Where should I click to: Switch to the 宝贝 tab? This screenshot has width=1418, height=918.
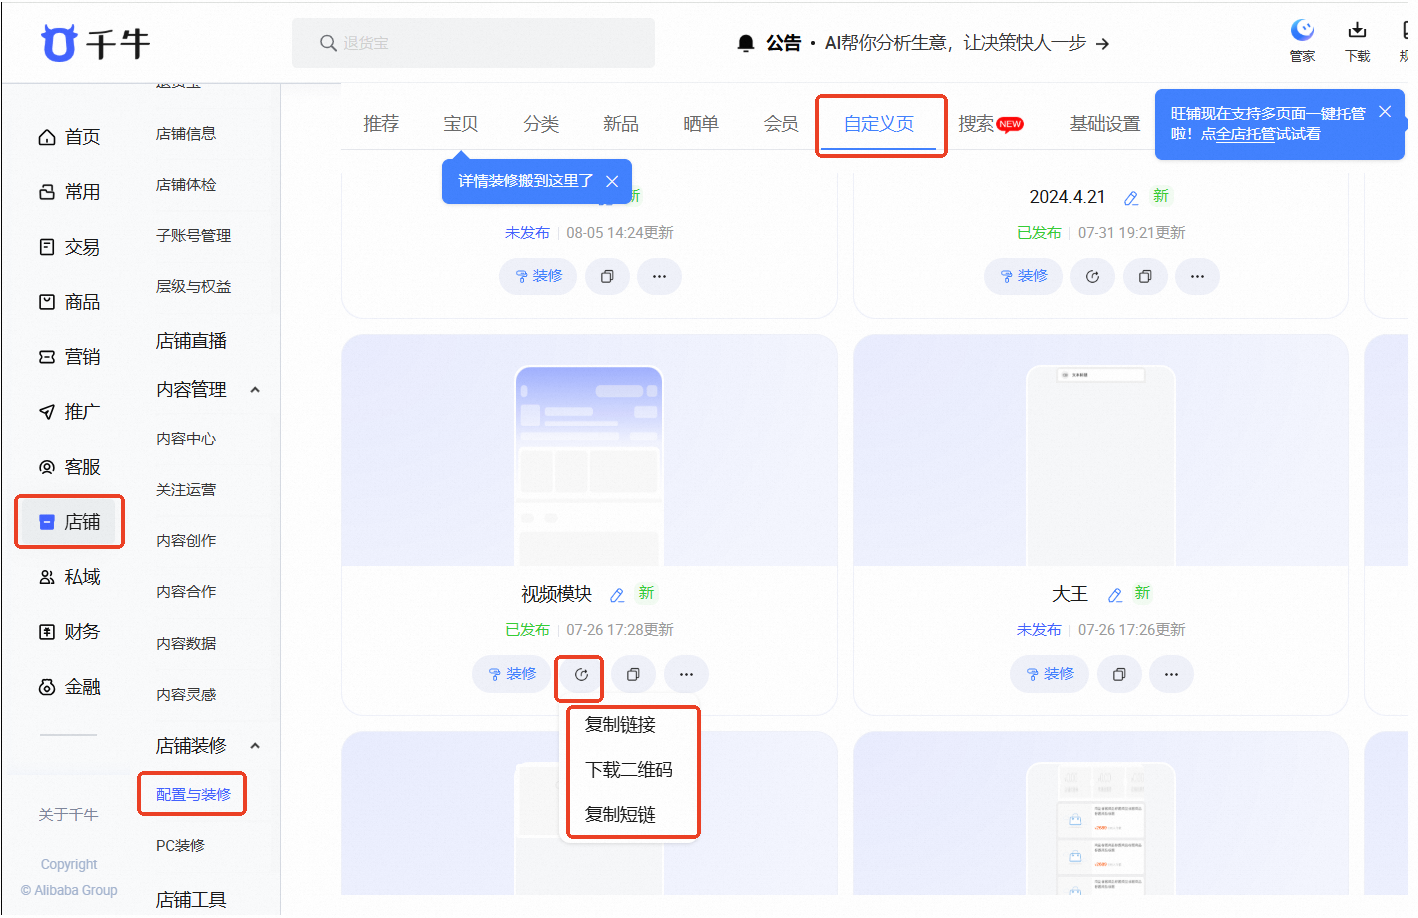click(x=461, y=124)
